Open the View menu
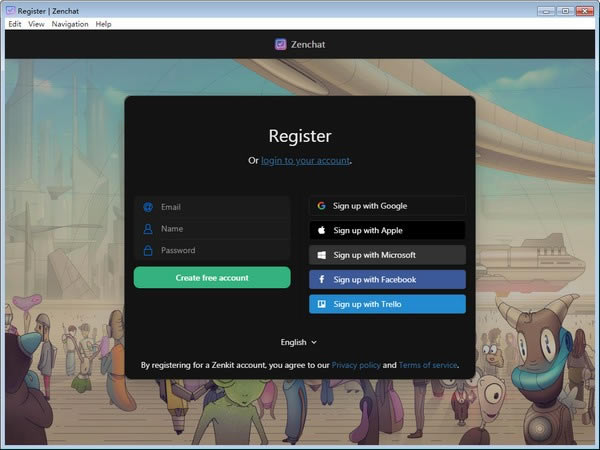The height and width of the screenshot is (450, 600). (36, 24)
